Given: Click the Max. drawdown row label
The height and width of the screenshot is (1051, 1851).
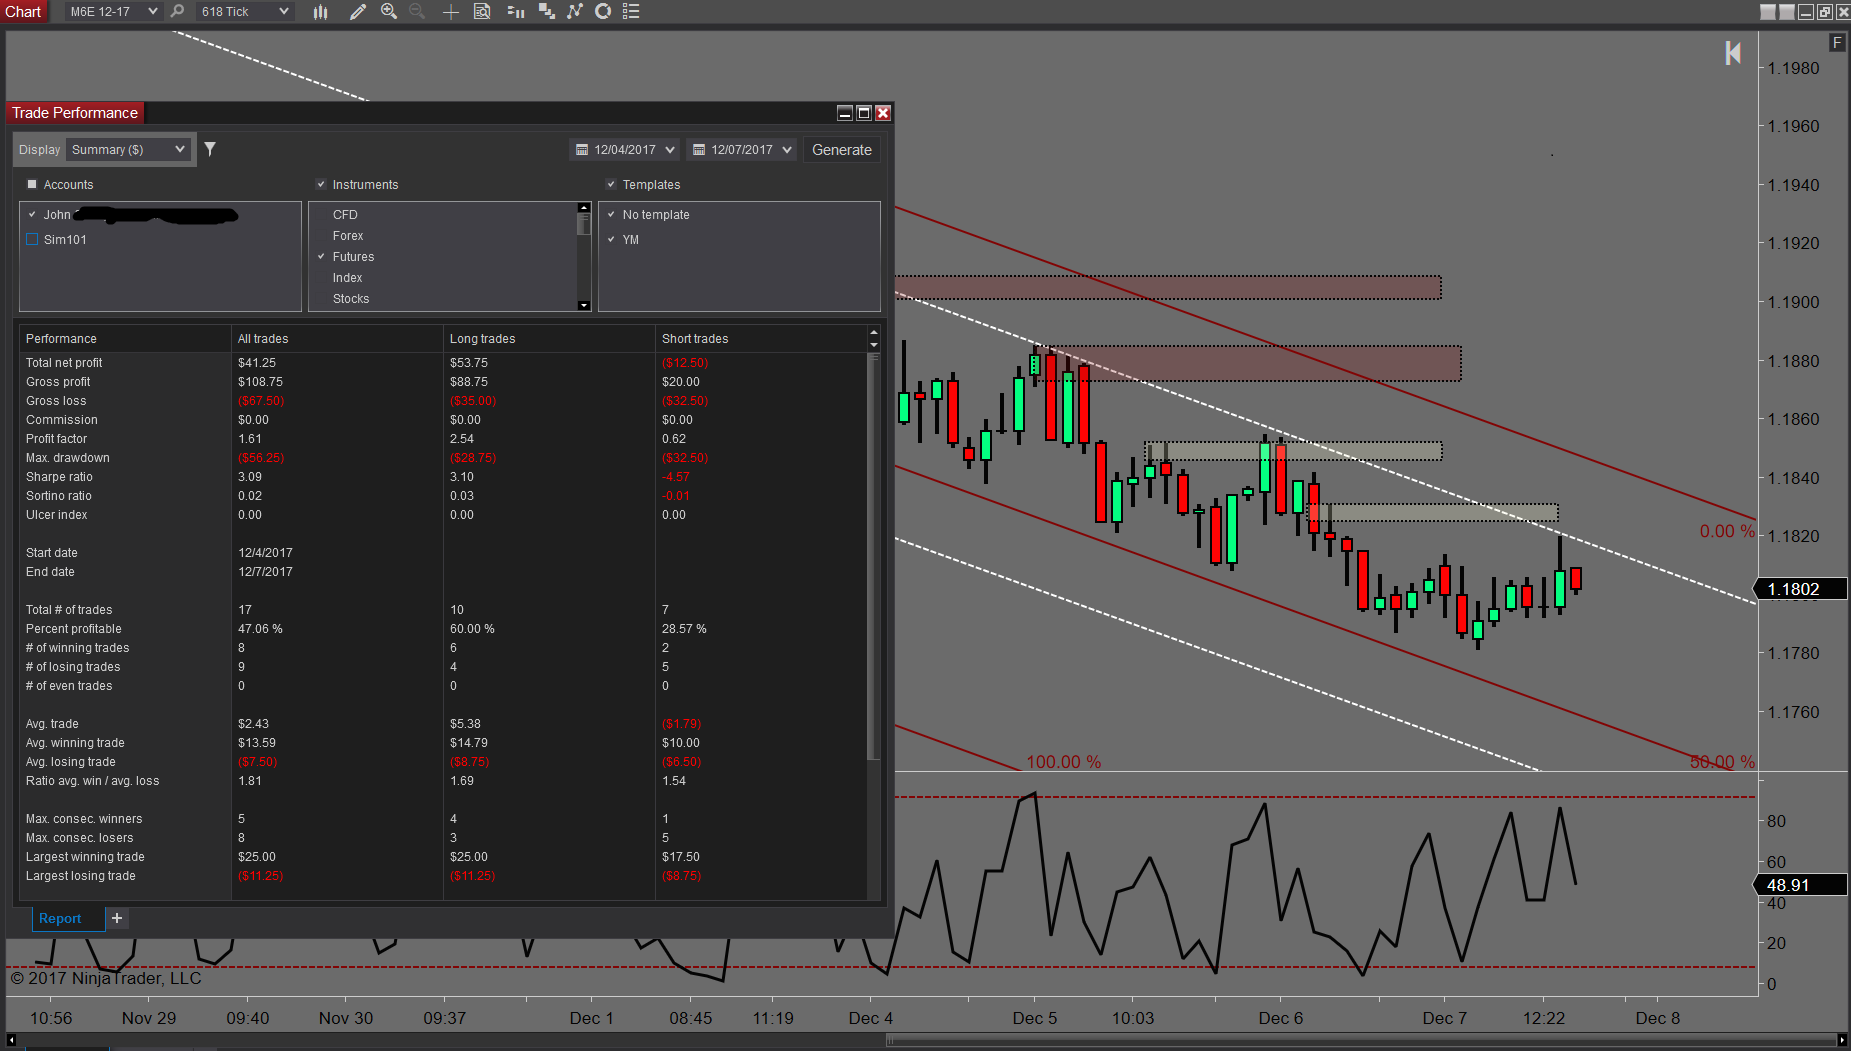Looking at the screenshot, I should (x=67, y=457).
